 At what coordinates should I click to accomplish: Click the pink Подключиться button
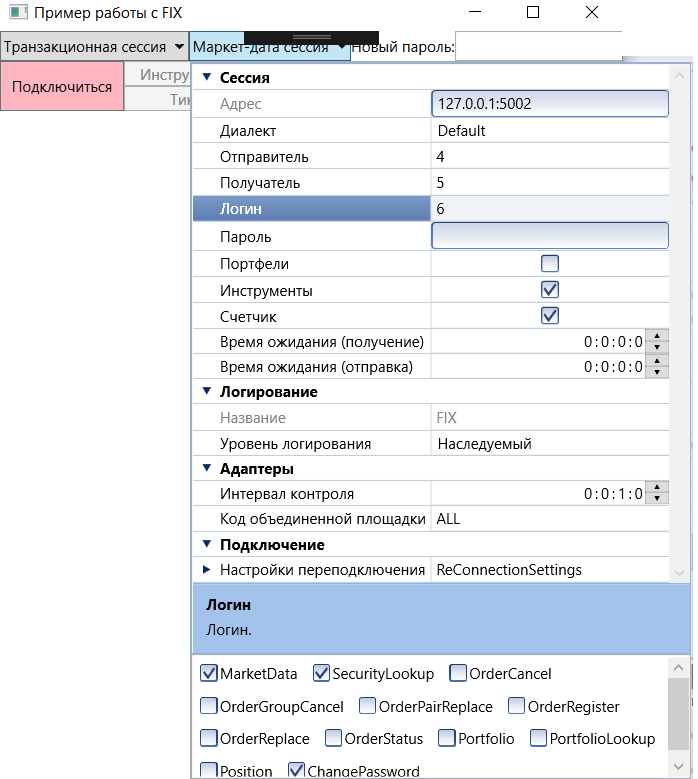click(x=62, y=86)
